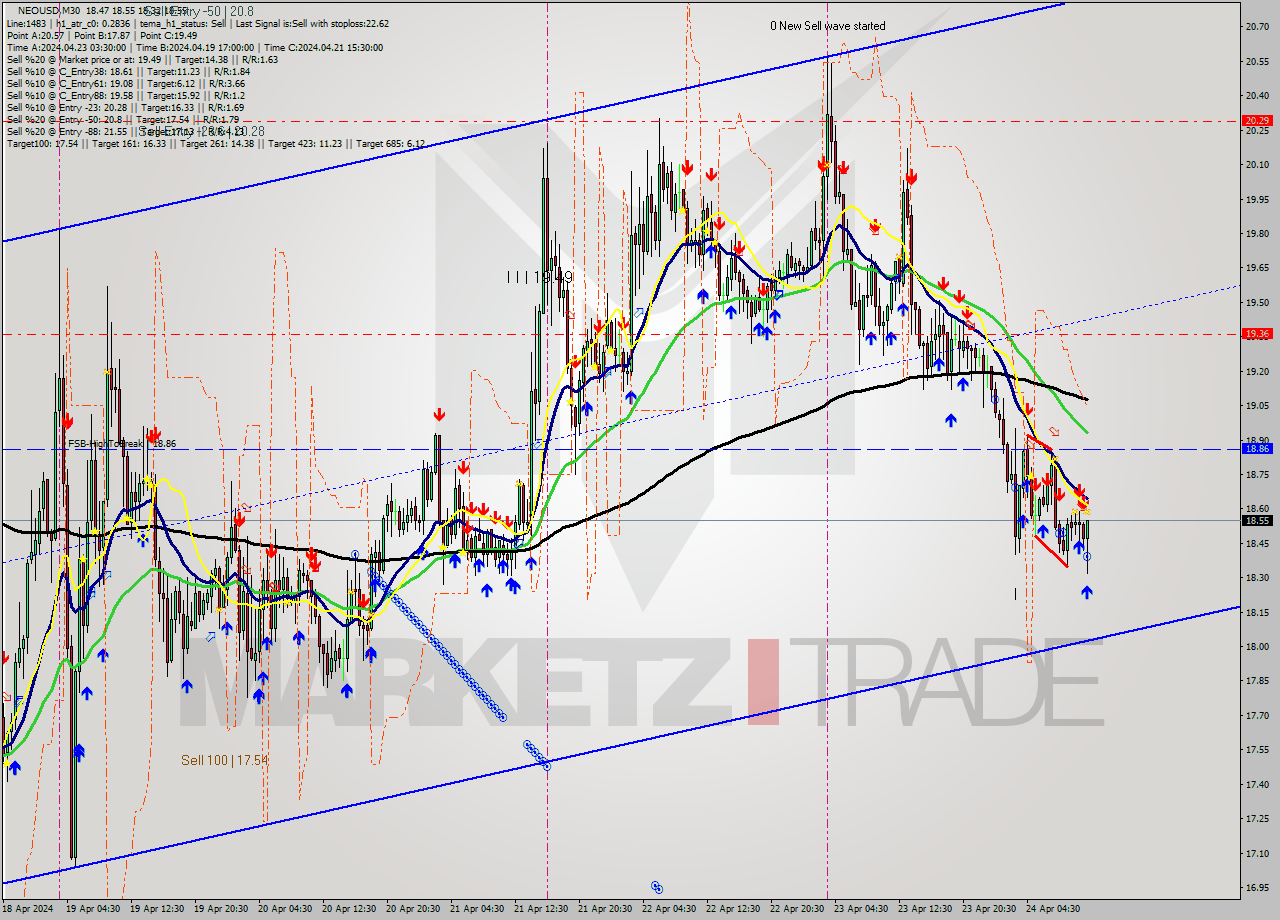Screen dimensions: 1280x920
Task: Select the 21 Apr 20:30 time label
Action: point(605,909)
